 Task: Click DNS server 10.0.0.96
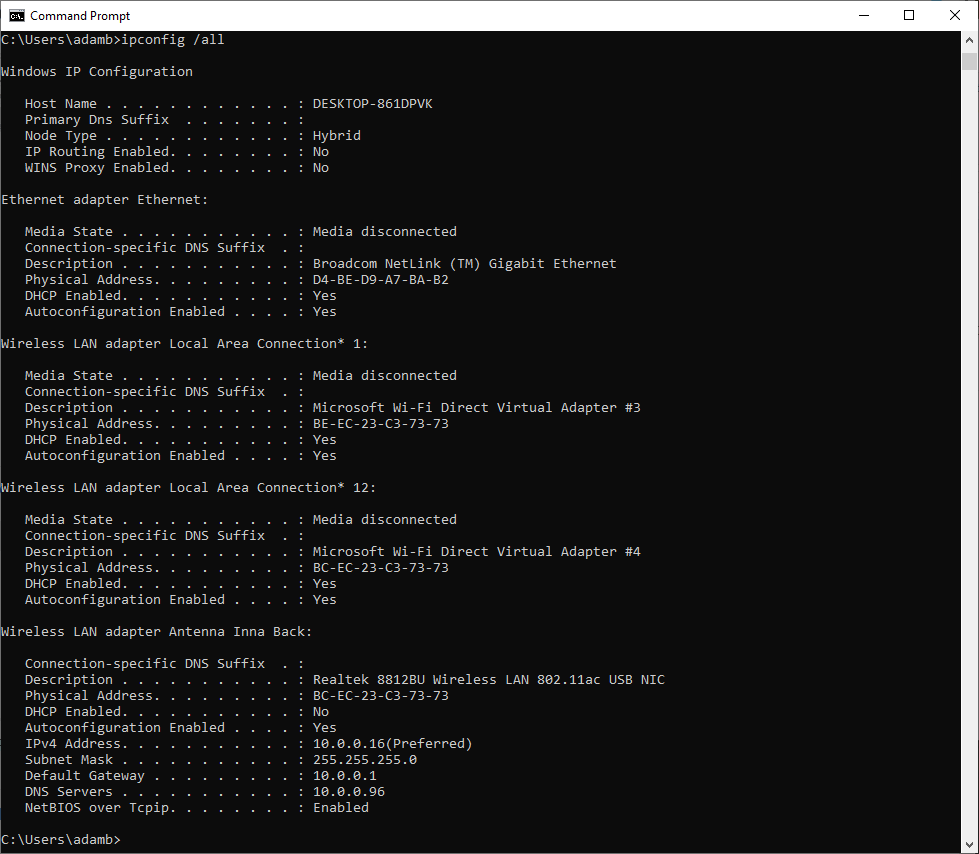(x=348, y=792)
